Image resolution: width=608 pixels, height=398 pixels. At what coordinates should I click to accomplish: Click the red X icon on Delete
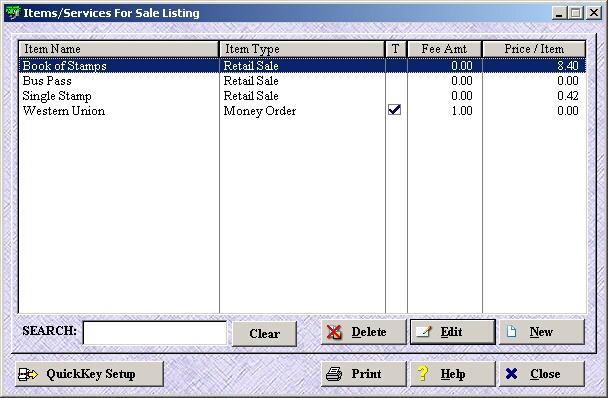click(333, 332)
